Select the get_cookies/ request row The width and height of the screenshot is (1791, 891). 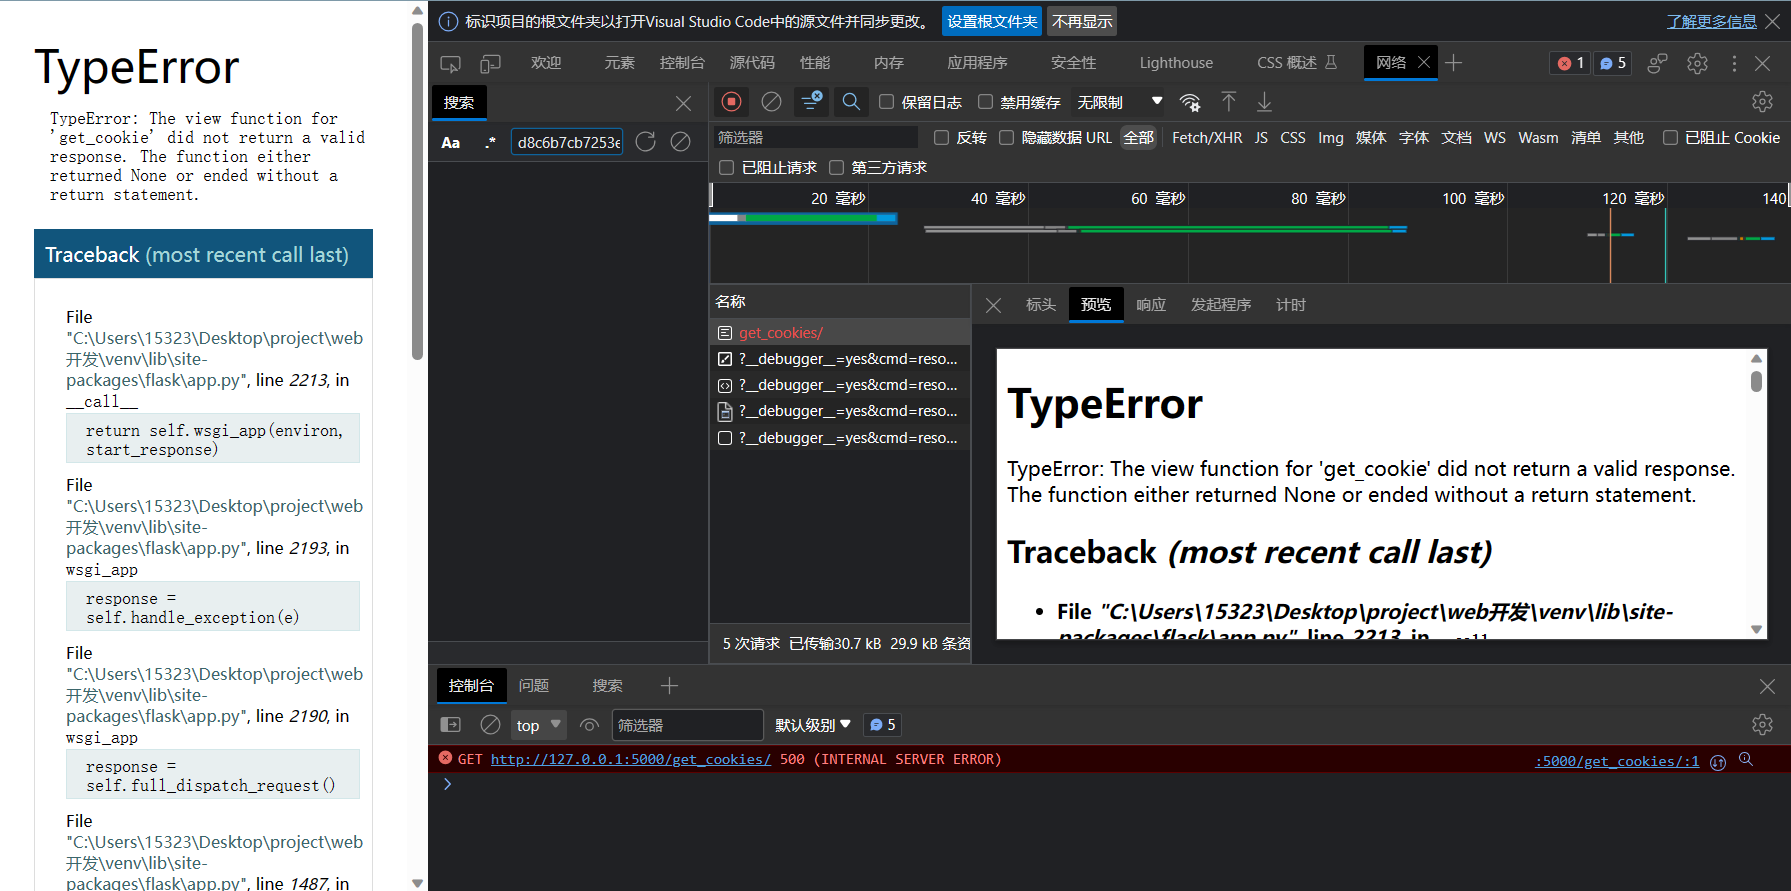840,332
